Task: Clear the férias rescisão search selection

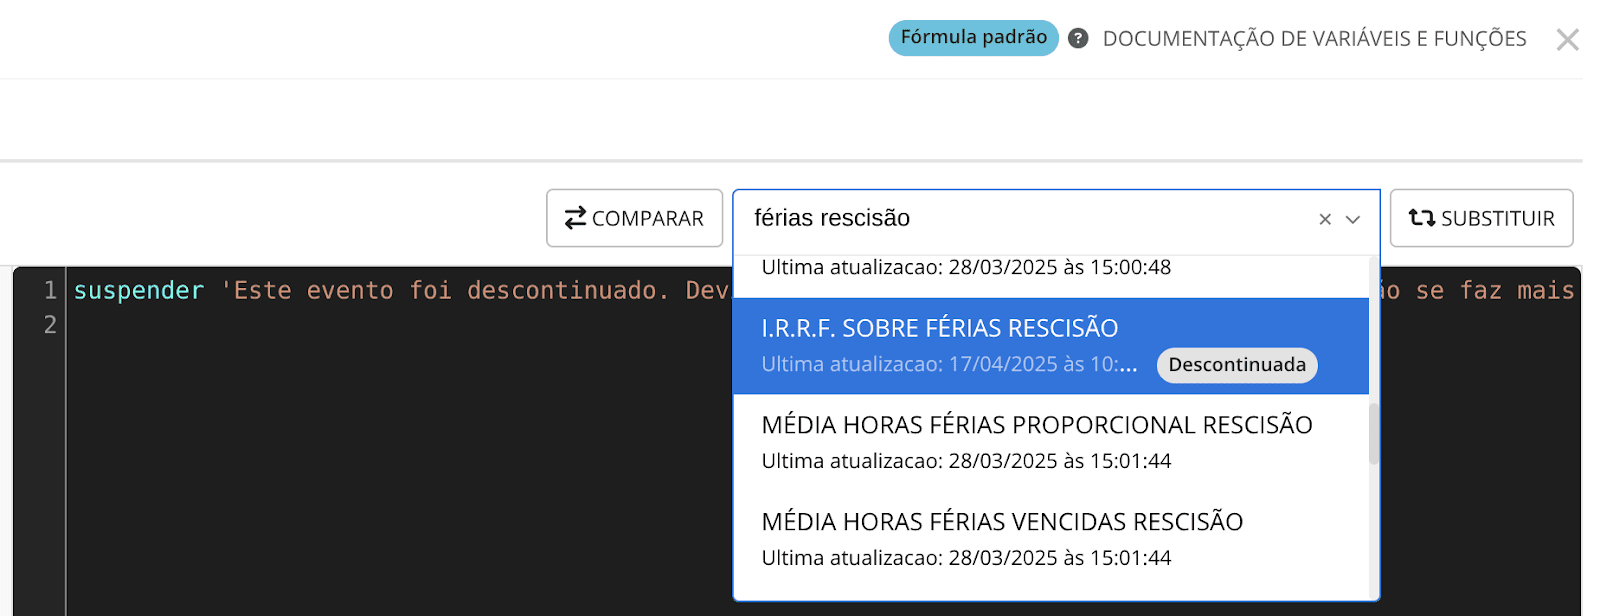Action: tap(1325, 219)
